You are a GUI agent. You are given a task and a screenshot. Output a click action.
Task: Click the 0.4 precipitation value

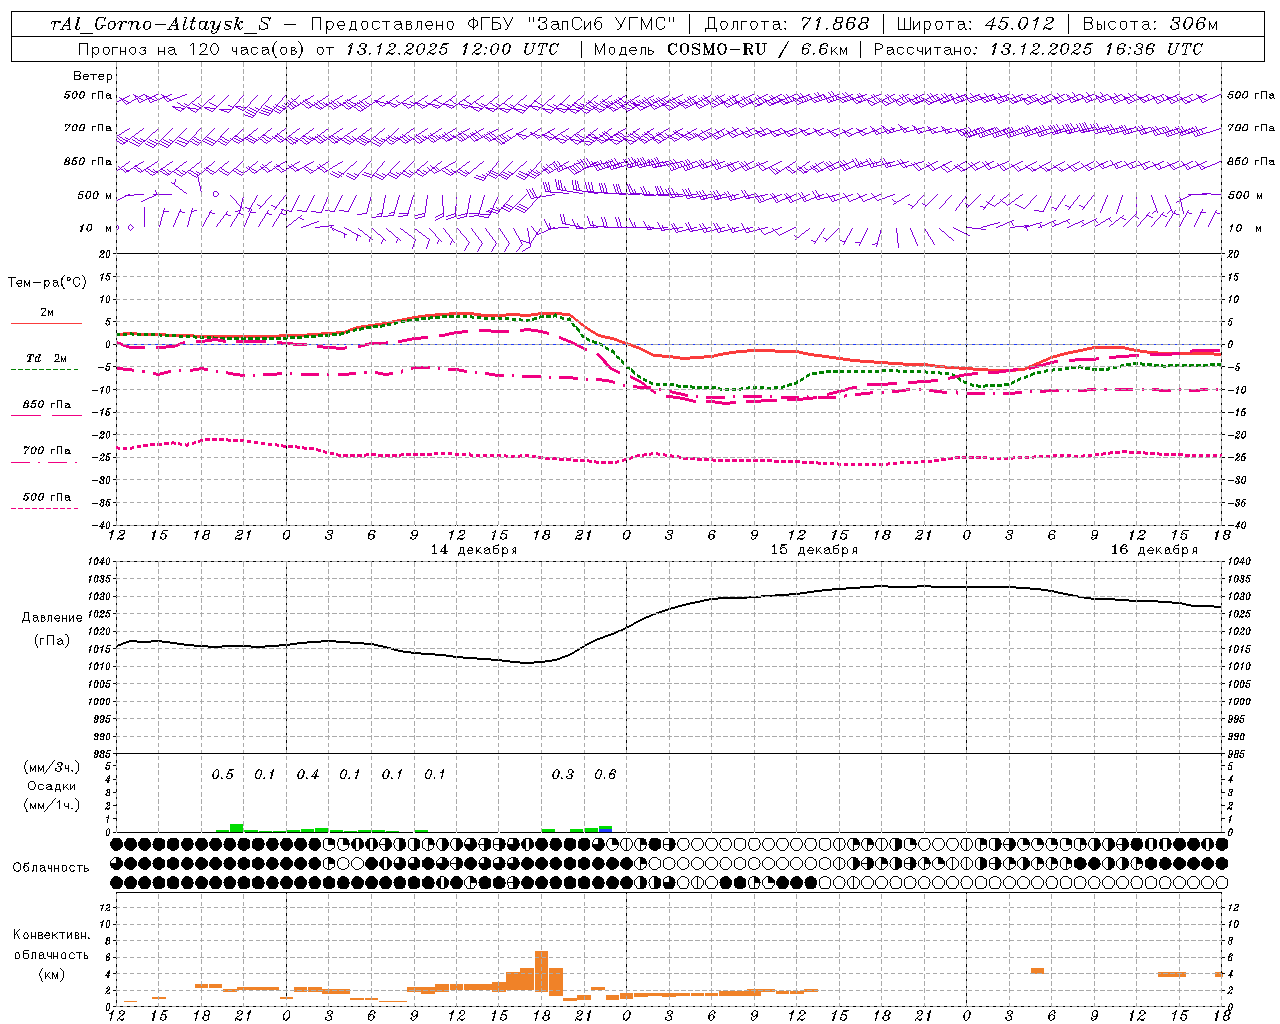pos(308,775)
